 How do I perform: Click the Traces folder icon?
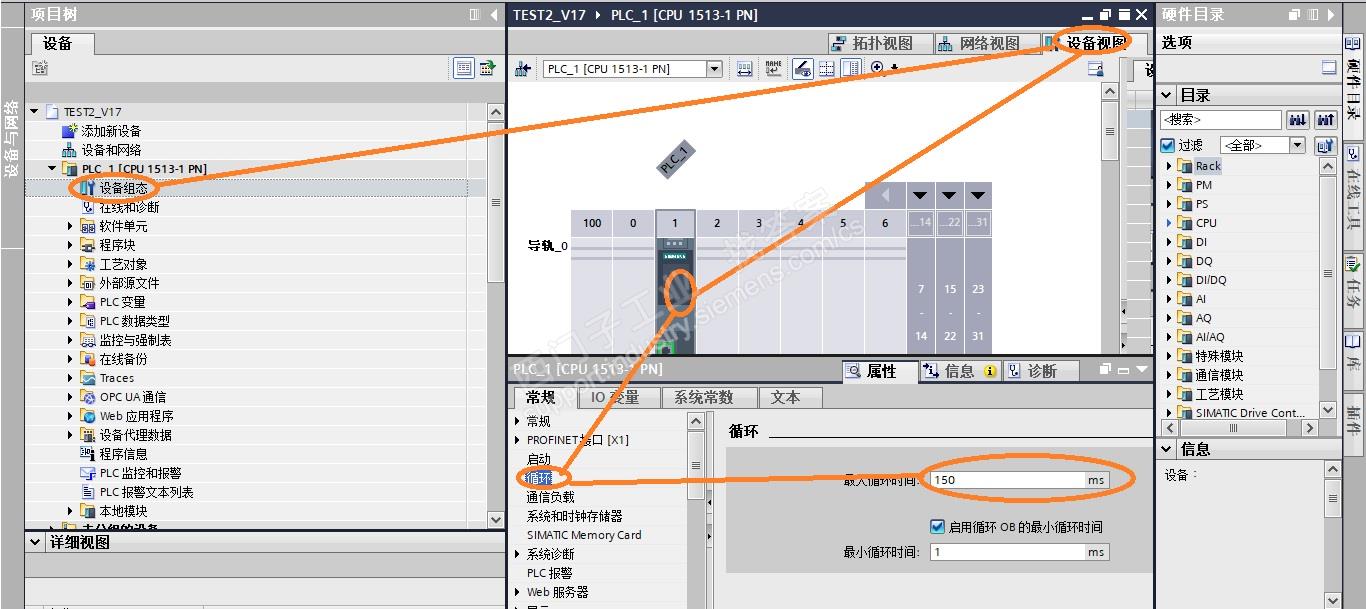click(88, 378)
